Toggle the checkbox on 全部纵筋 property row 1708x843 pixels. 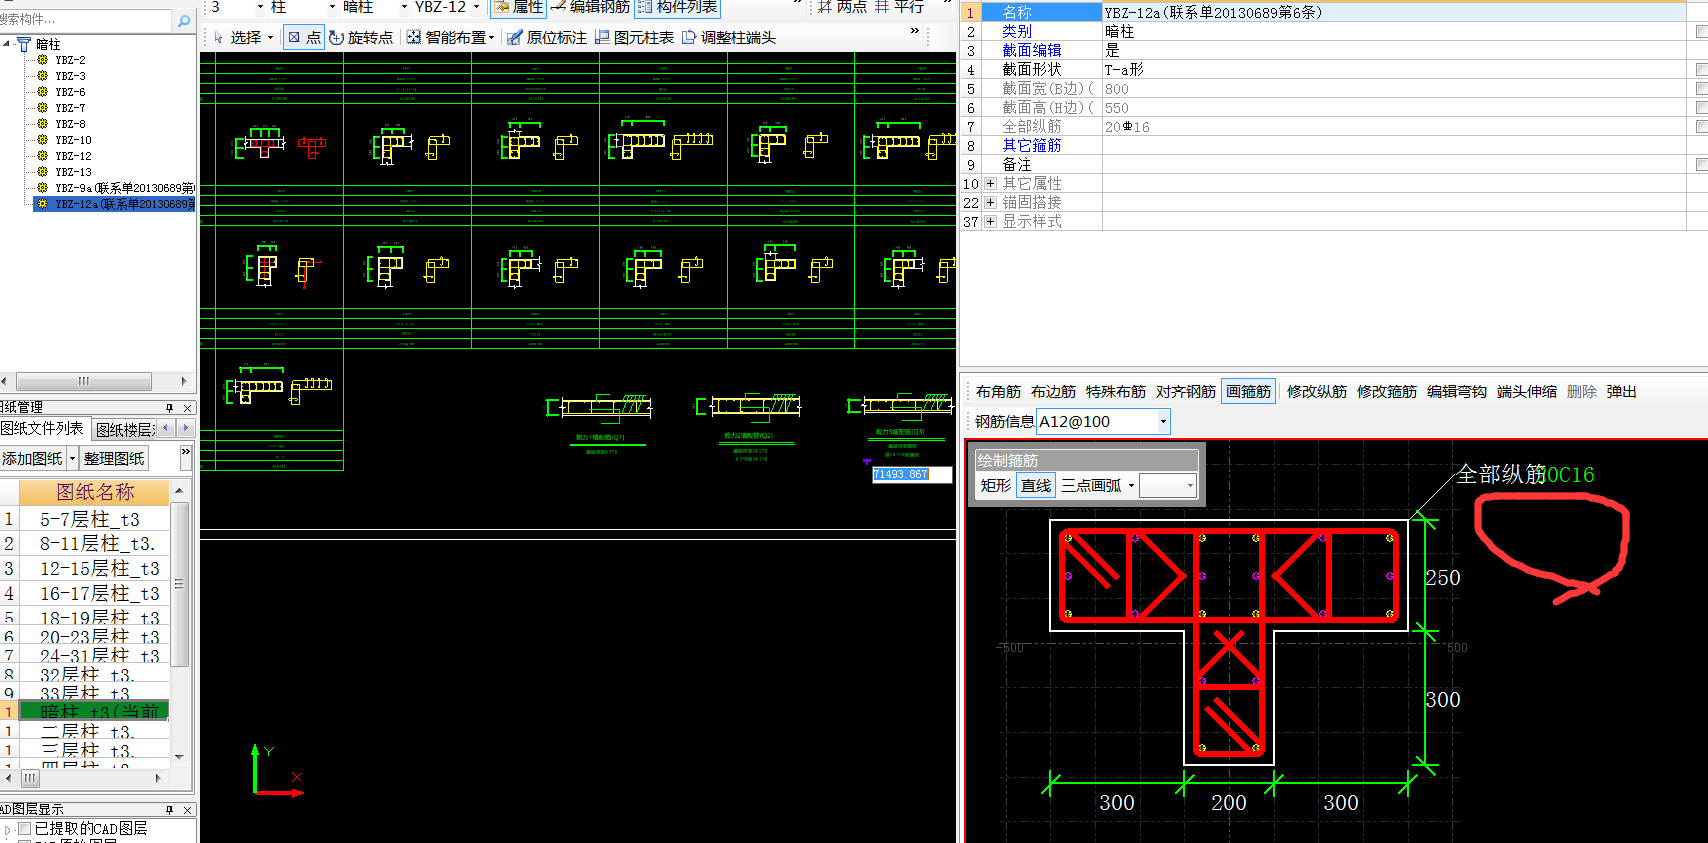pos(1702,127)
